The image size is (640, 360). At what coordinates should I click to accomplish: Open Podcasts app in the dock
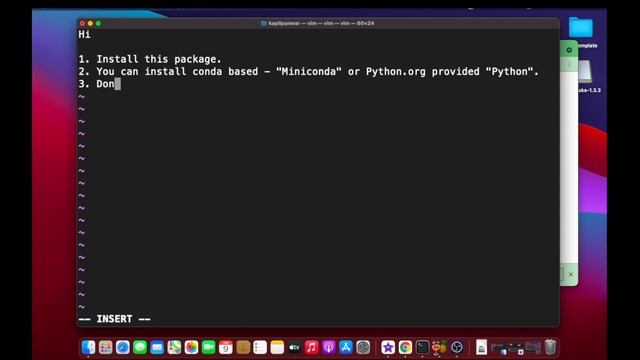(329, 347)
